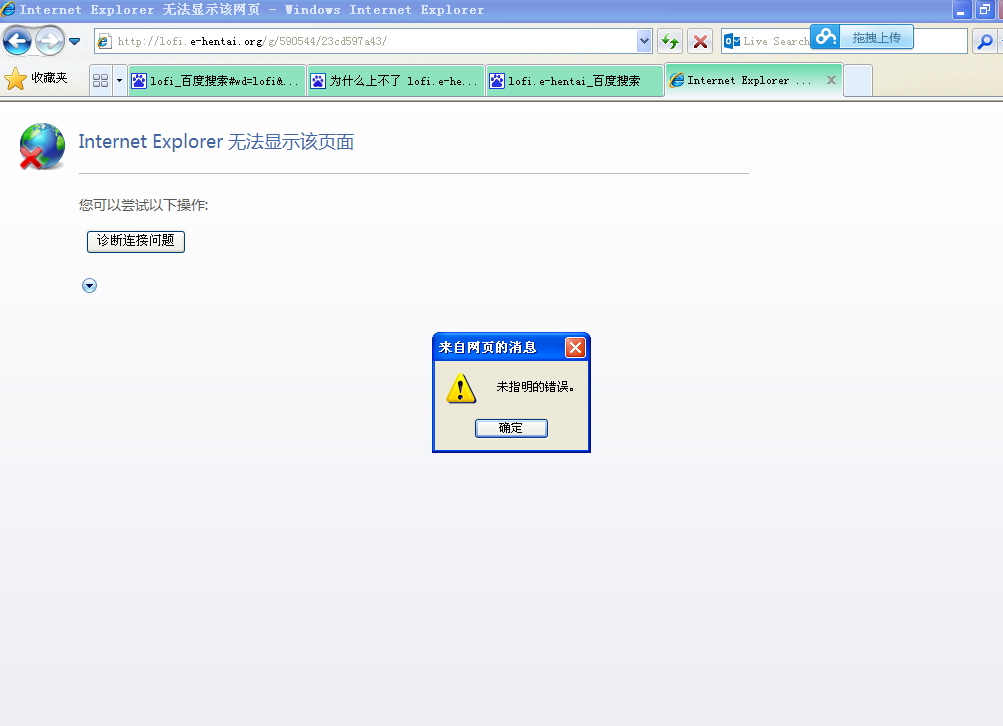This screenshot has height=726, width=1003.
Task: Click the yellow warning icon in dialog
Action: [x=461, y=388]
